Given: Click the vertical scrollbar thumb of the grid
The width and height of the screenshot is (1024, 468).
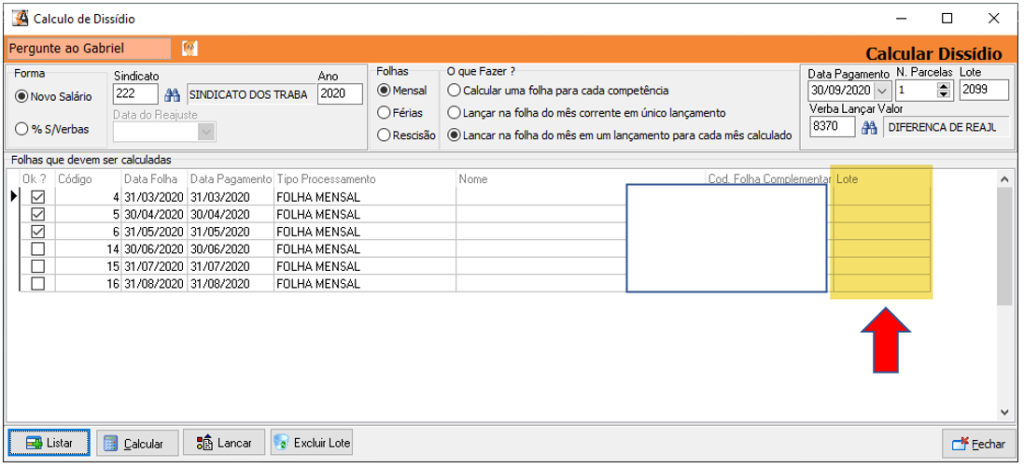Looking at the screenshot, I should [1004, 245].
